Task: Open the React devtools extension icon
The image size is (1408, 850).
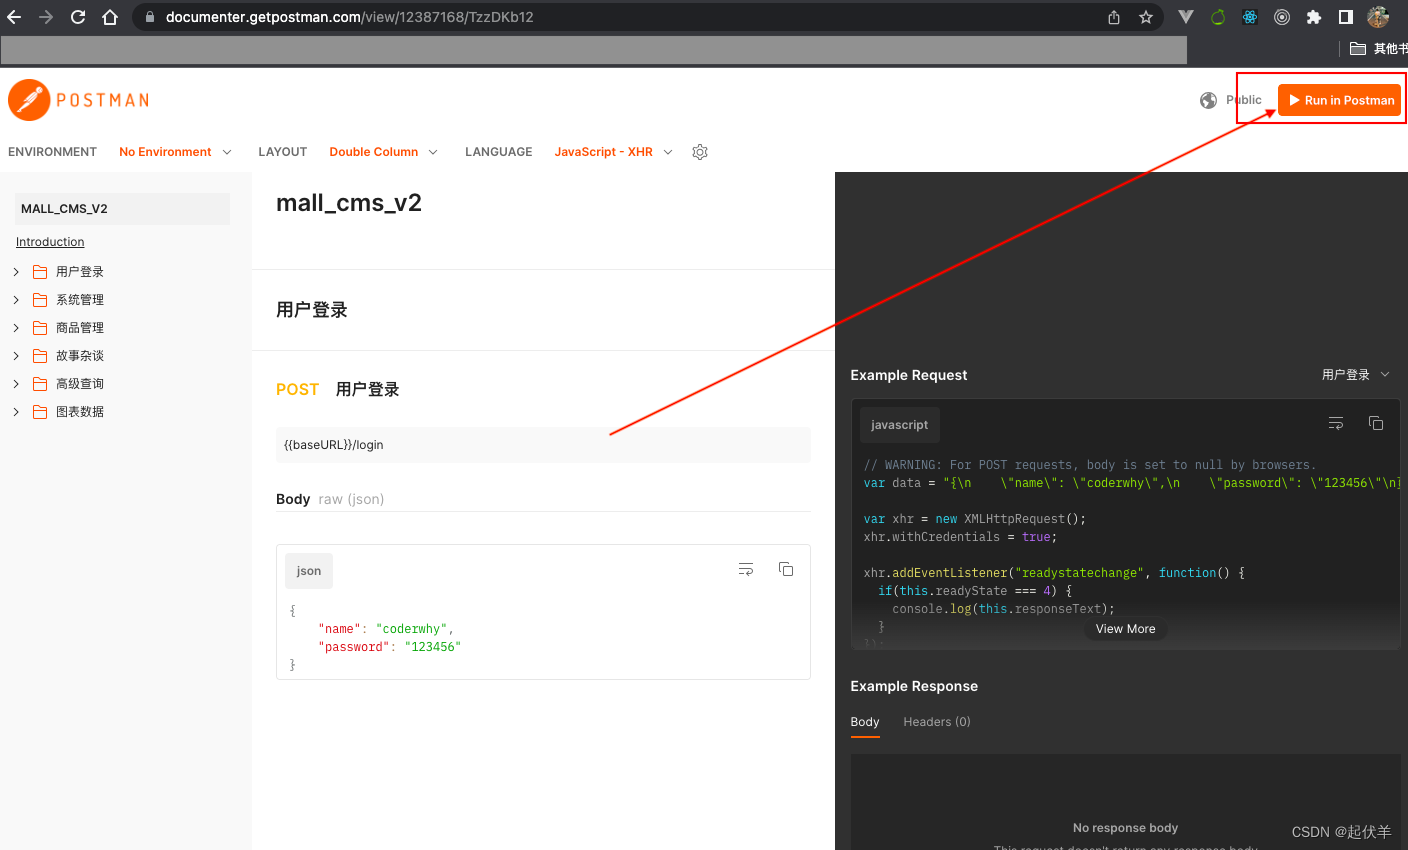Action: point(1250,17)
